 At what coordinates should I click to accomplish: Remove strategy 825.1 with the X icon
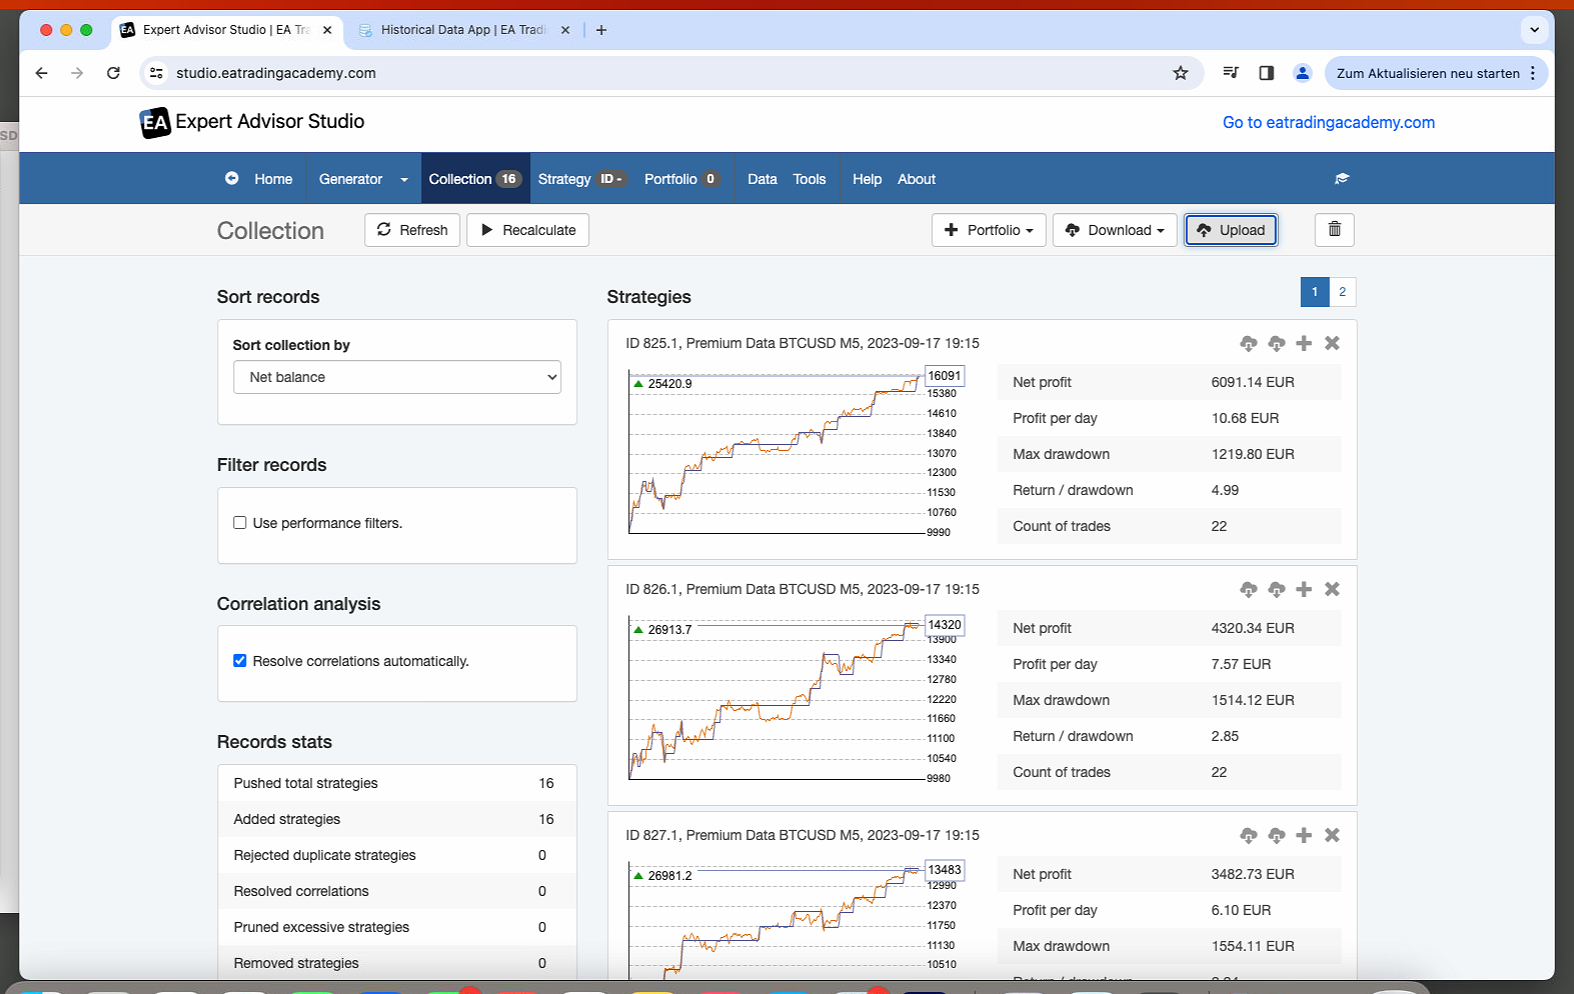coord(1332,343)
